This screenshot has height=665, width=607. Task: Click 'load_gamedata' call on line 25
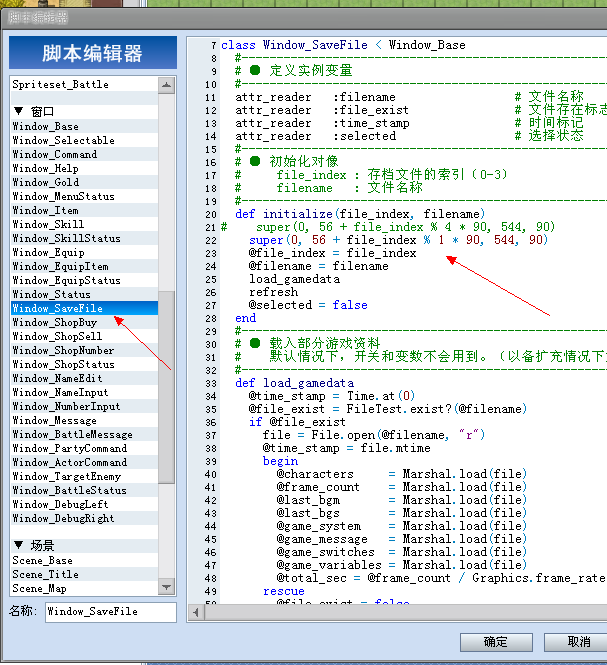coord(294,279)
